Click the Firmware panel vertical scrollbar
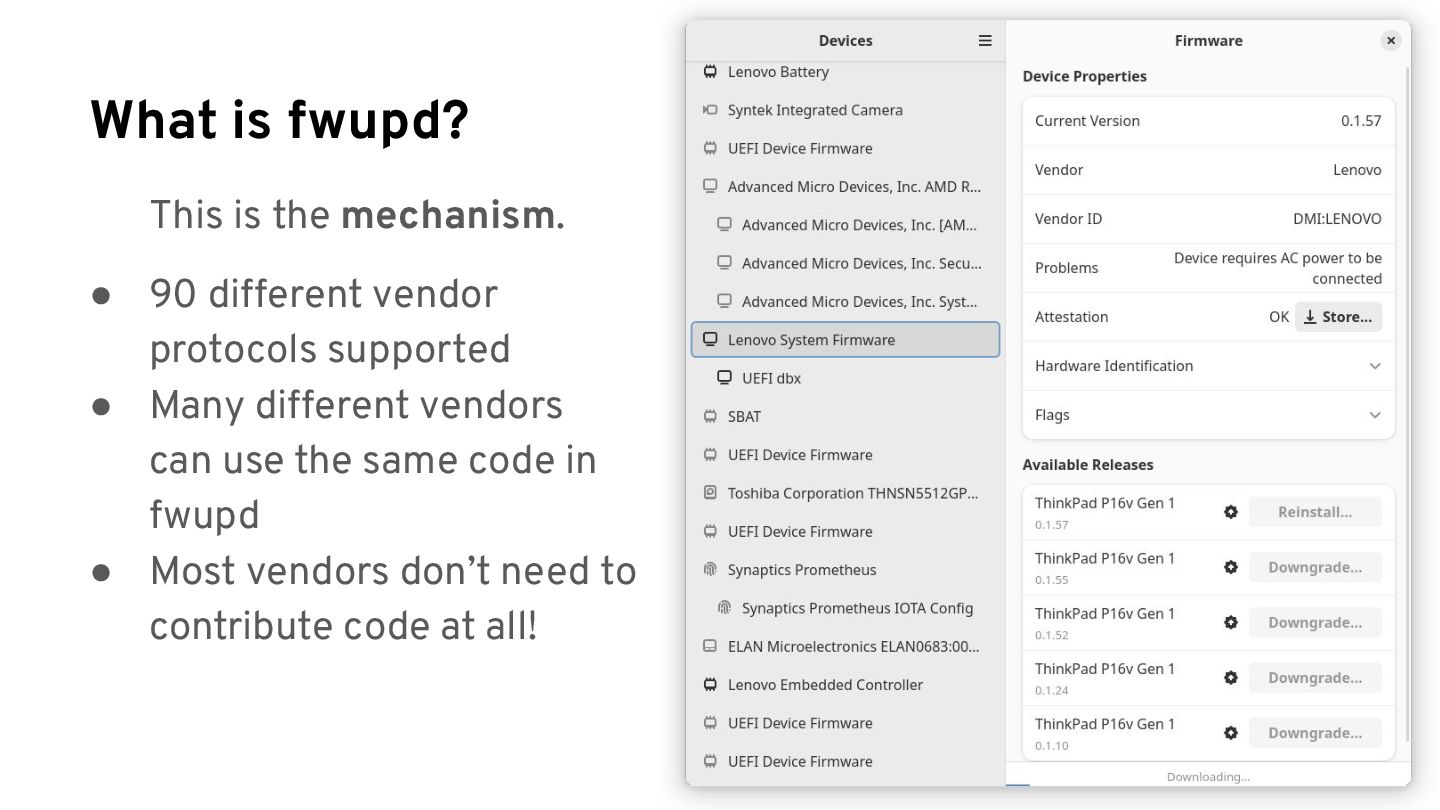Screen dimensions: 1440x810 1408,405
